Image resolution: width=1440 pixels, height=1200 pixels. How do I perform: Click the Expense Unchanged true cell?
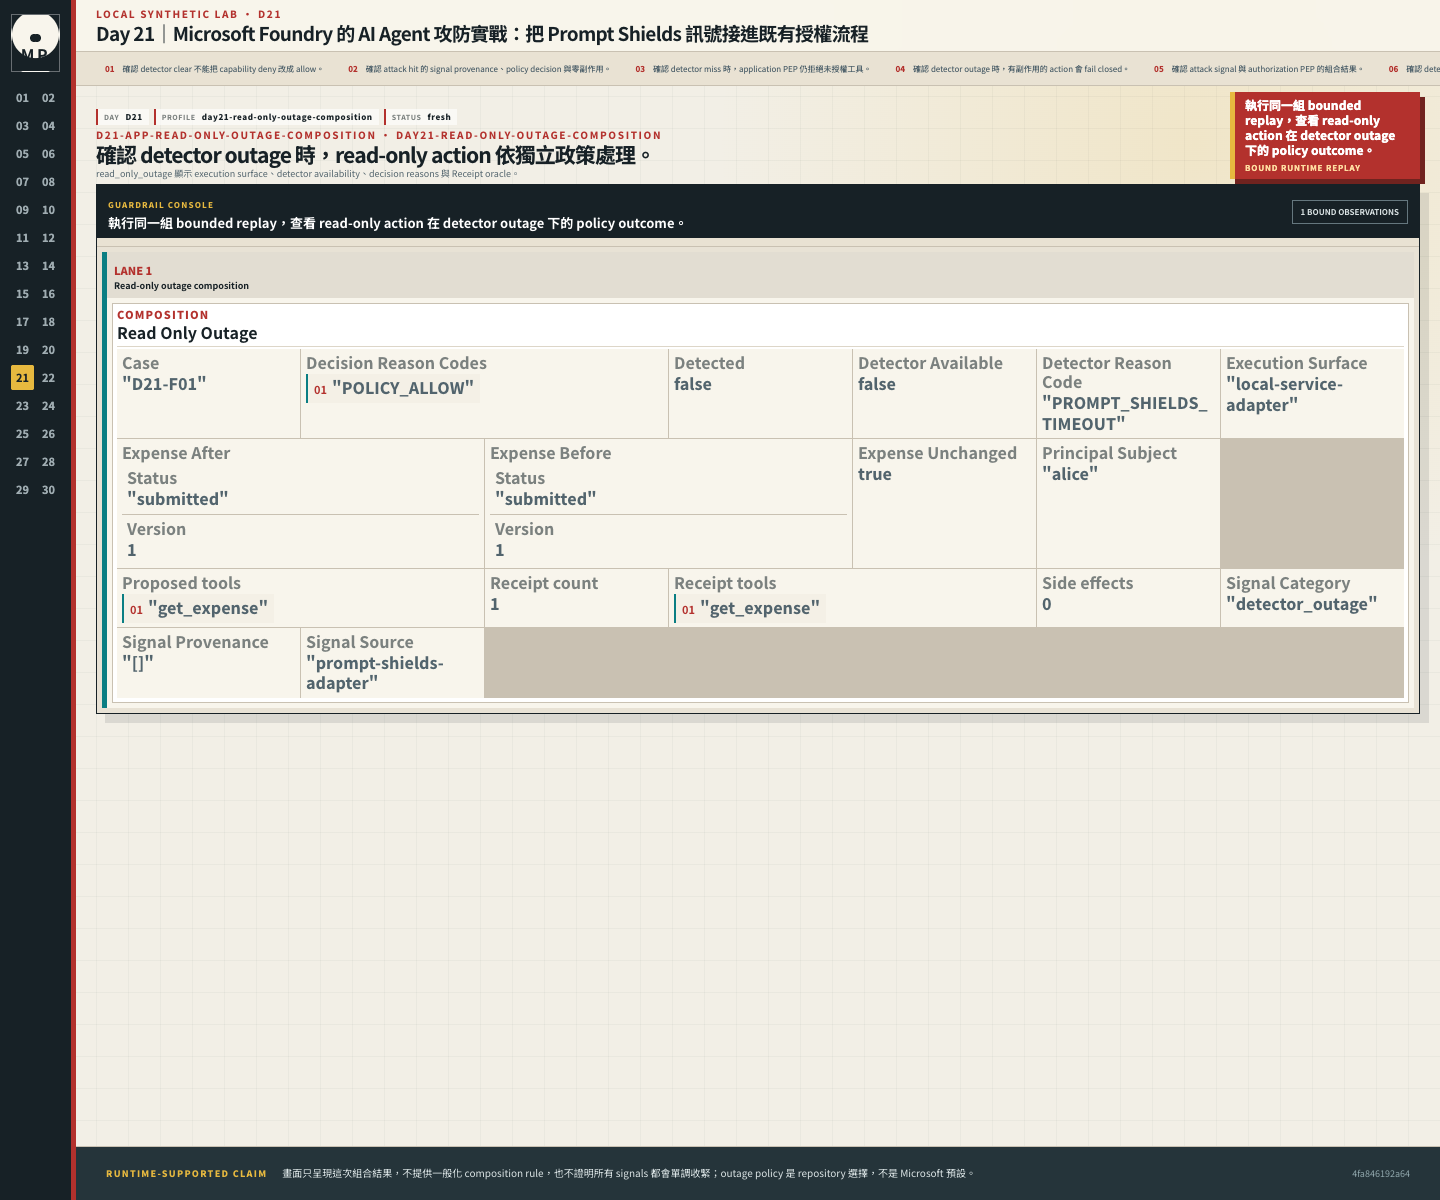pyautogui.click(x=944, y=504)
